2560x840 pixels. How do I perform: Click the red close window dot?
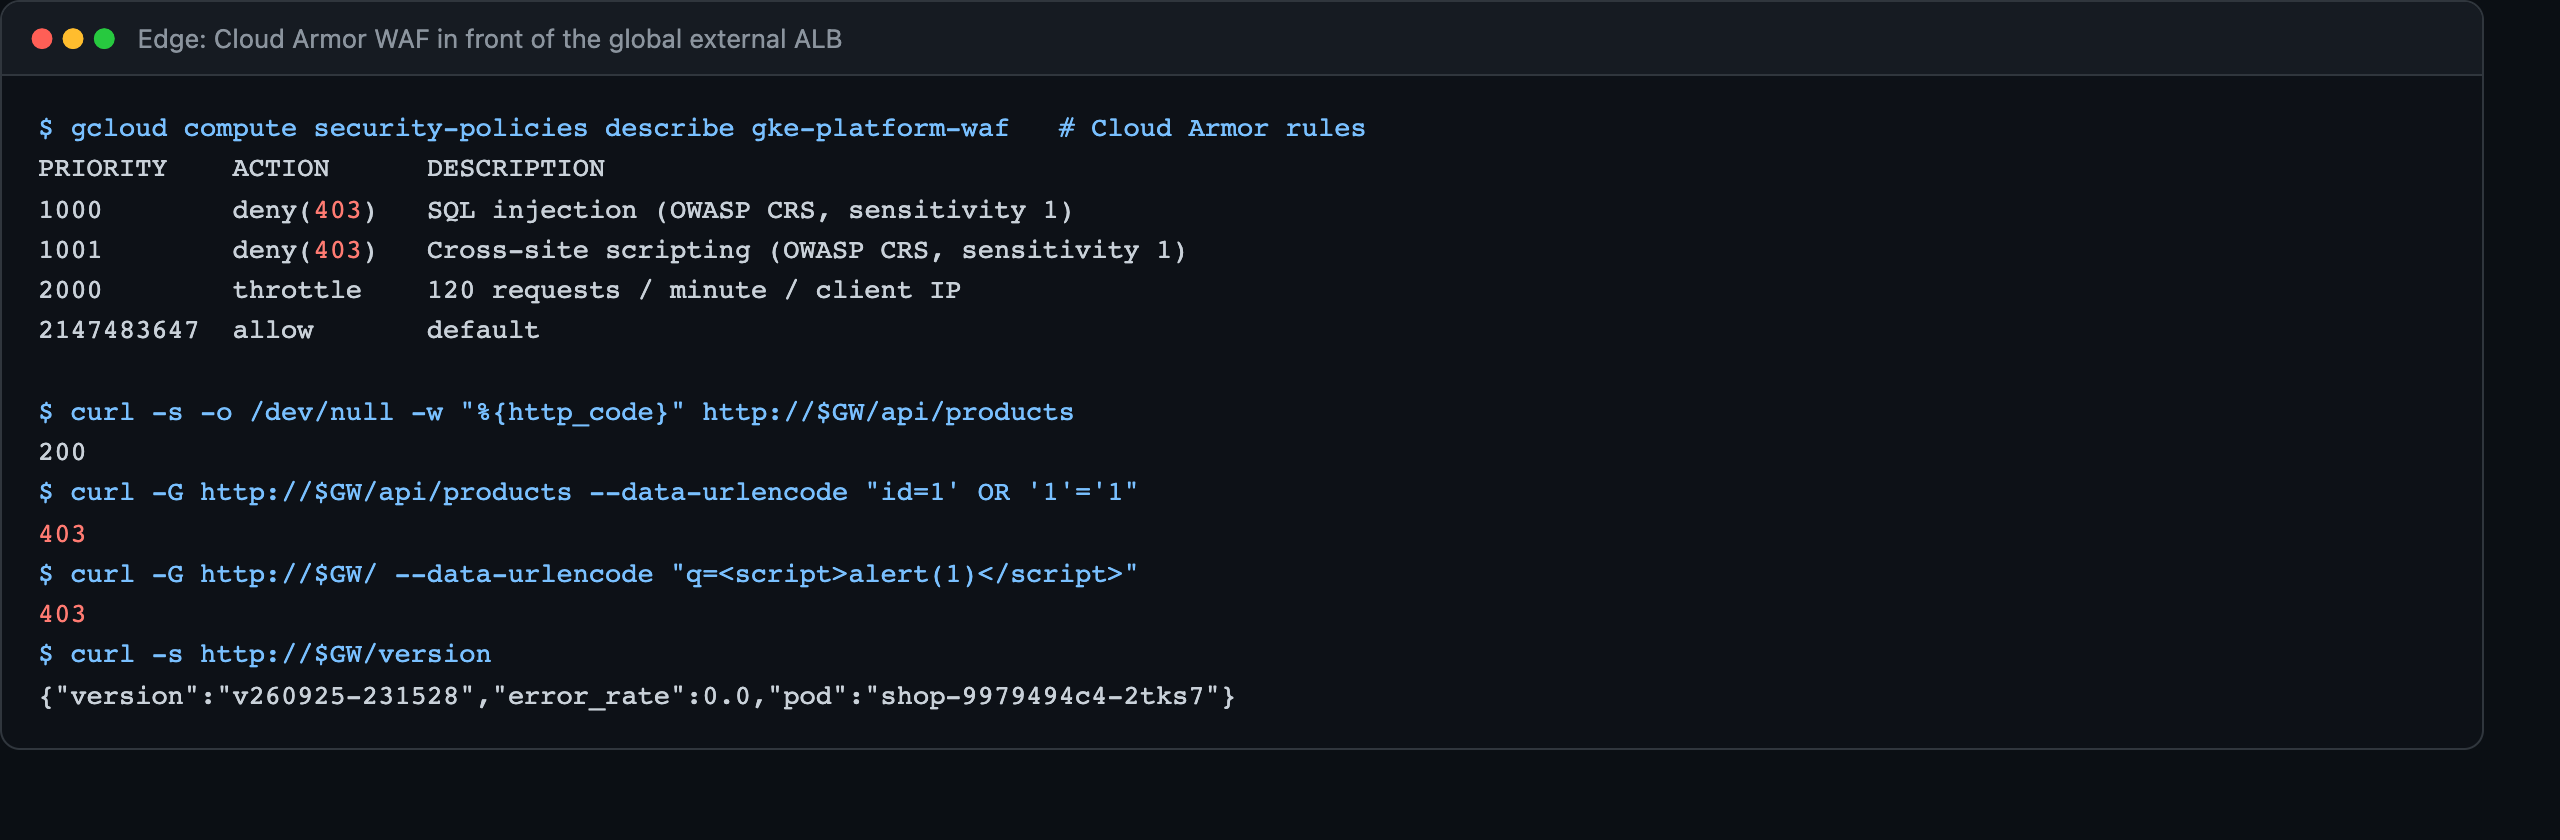coord(42,39)
